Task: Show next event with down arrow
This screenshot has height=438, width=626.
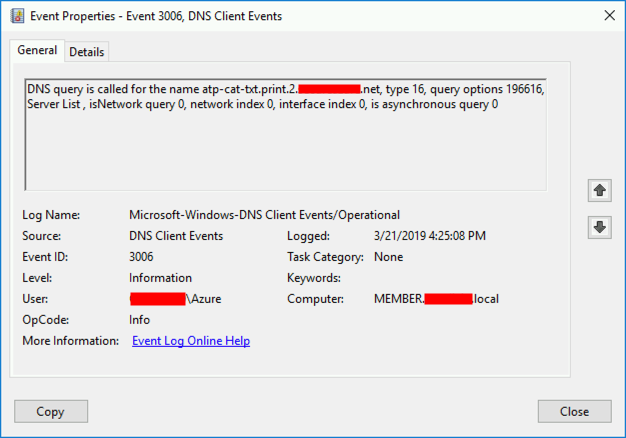Action: [599, 227]
